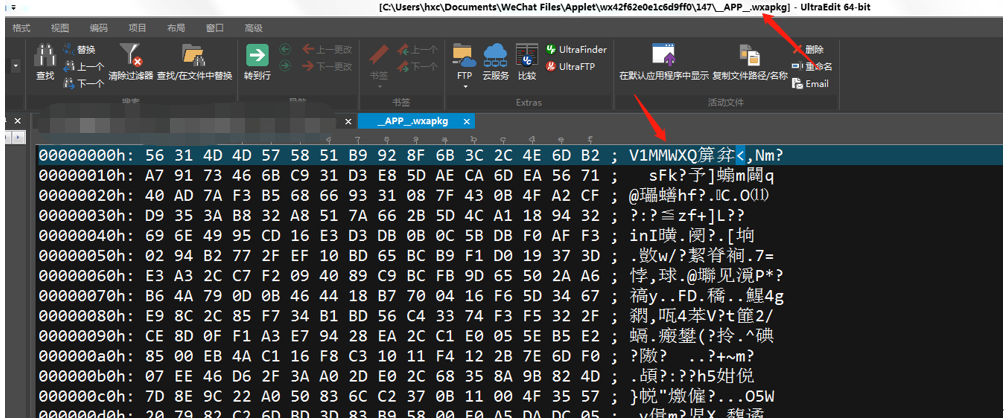Viewport: 1004px width, 419px height.
Task: Delete active file with 删除
Action: point(808,49)
